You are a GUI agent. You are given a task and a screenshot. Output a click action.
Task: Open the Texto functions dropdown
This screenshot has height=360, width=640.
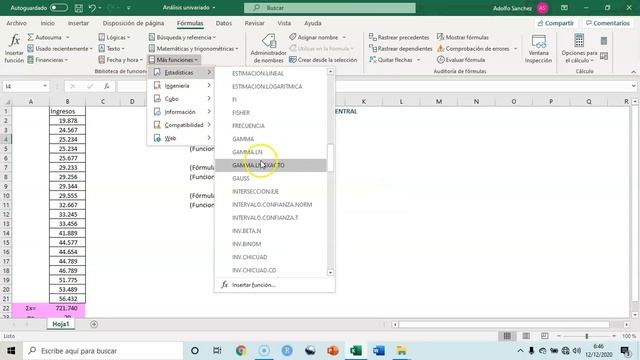coord(111,49)
